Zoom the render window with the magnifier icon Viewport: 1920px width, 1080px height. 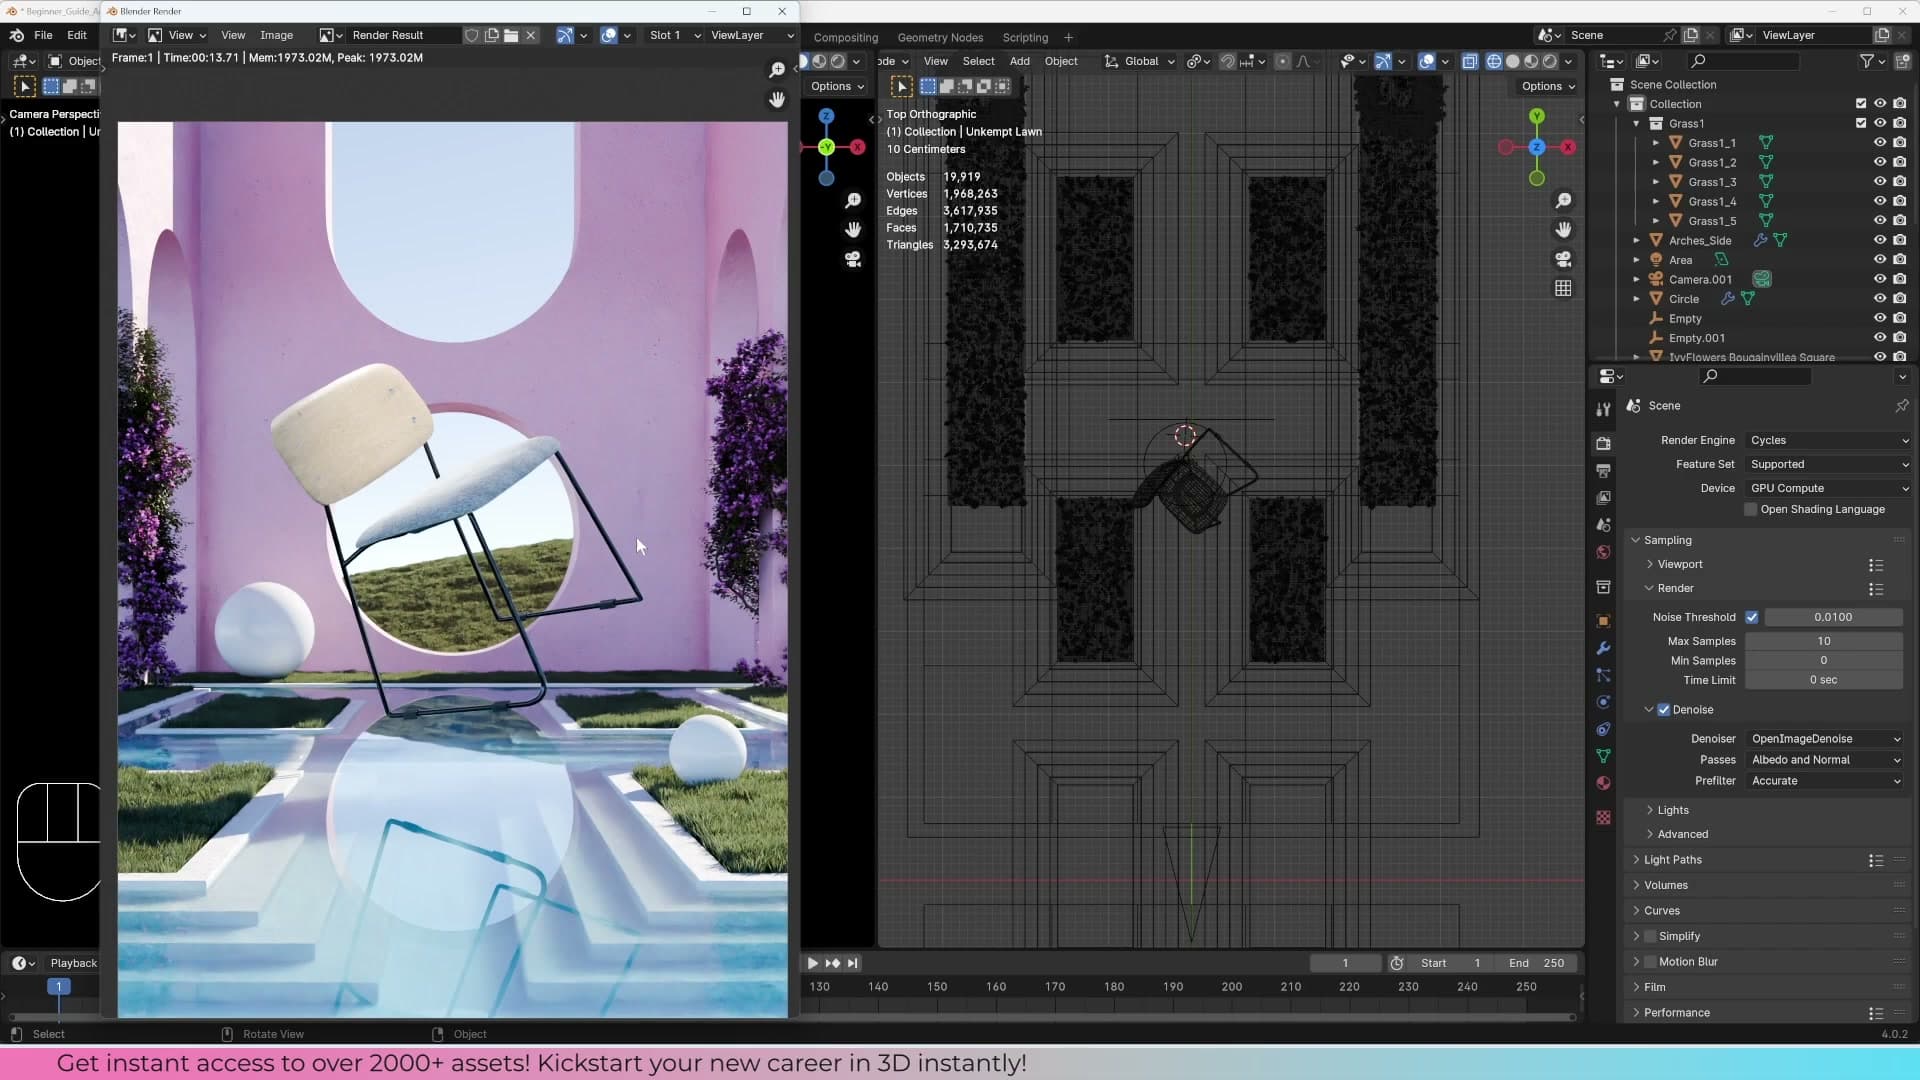(x=777, y=70)
